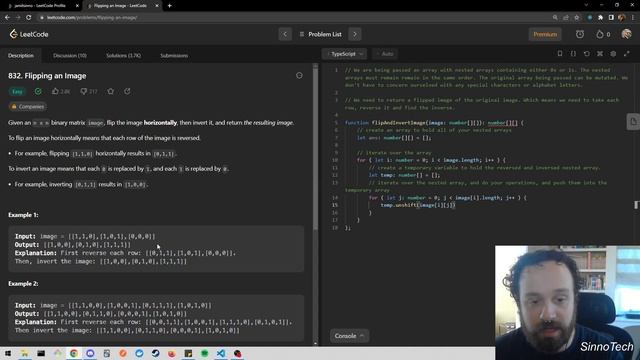Screen dimensions: 640x360
Task: Click the bookmark icon in editor toolbar
Action: coord(560,53)
